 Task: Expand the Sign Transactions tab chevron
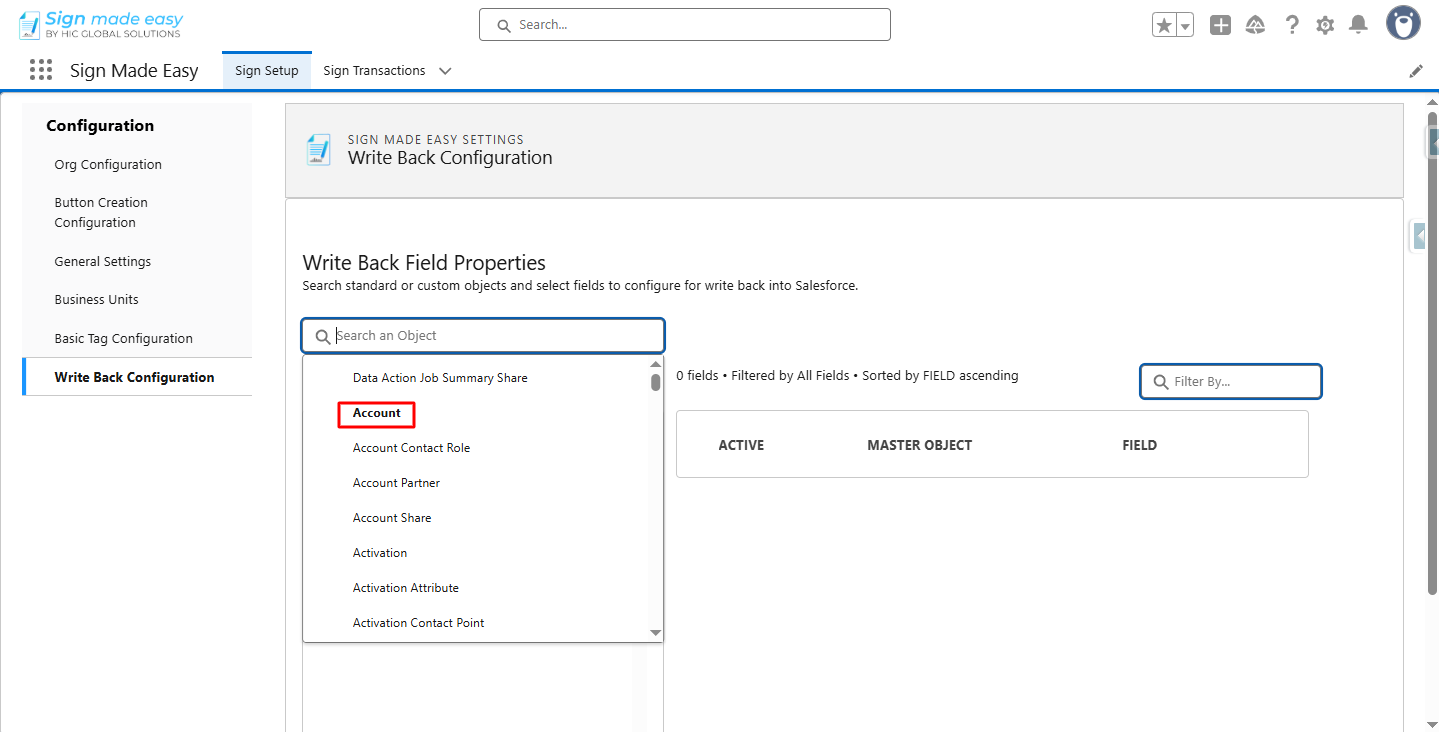pos(445,71)
